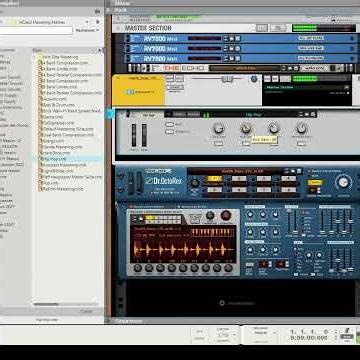The height and width of the screenshot is (360, 360).
Task: Fold the first RV7000 MkII device
Action: point(127,39)
